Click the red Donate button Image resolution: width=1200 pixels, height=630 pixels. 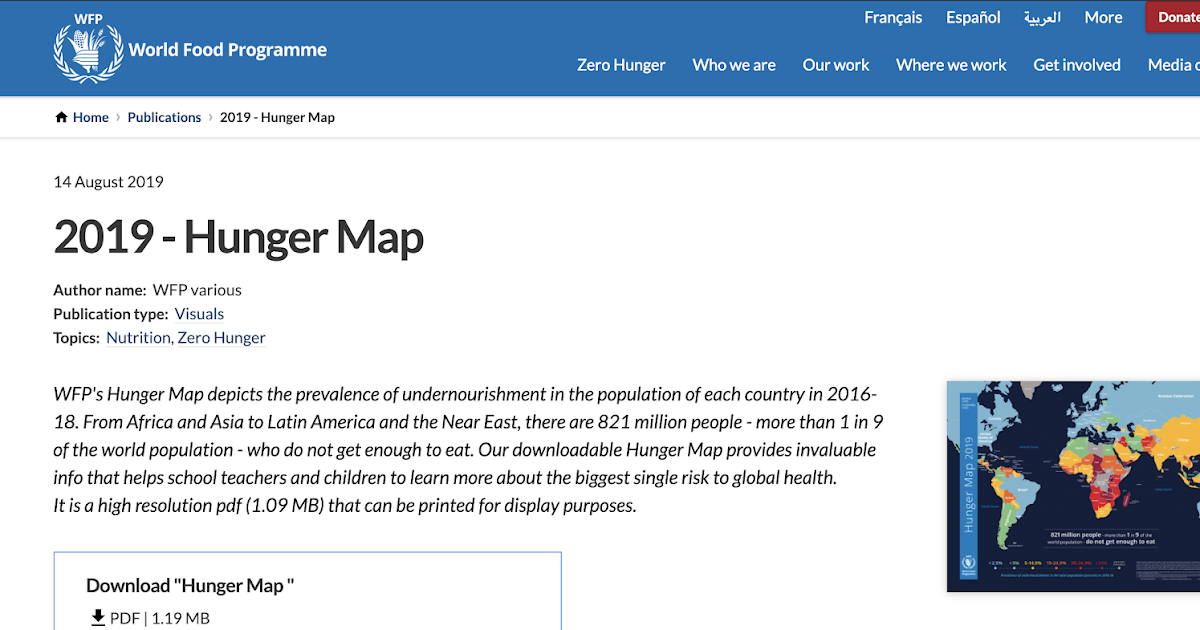[1178, 17]
